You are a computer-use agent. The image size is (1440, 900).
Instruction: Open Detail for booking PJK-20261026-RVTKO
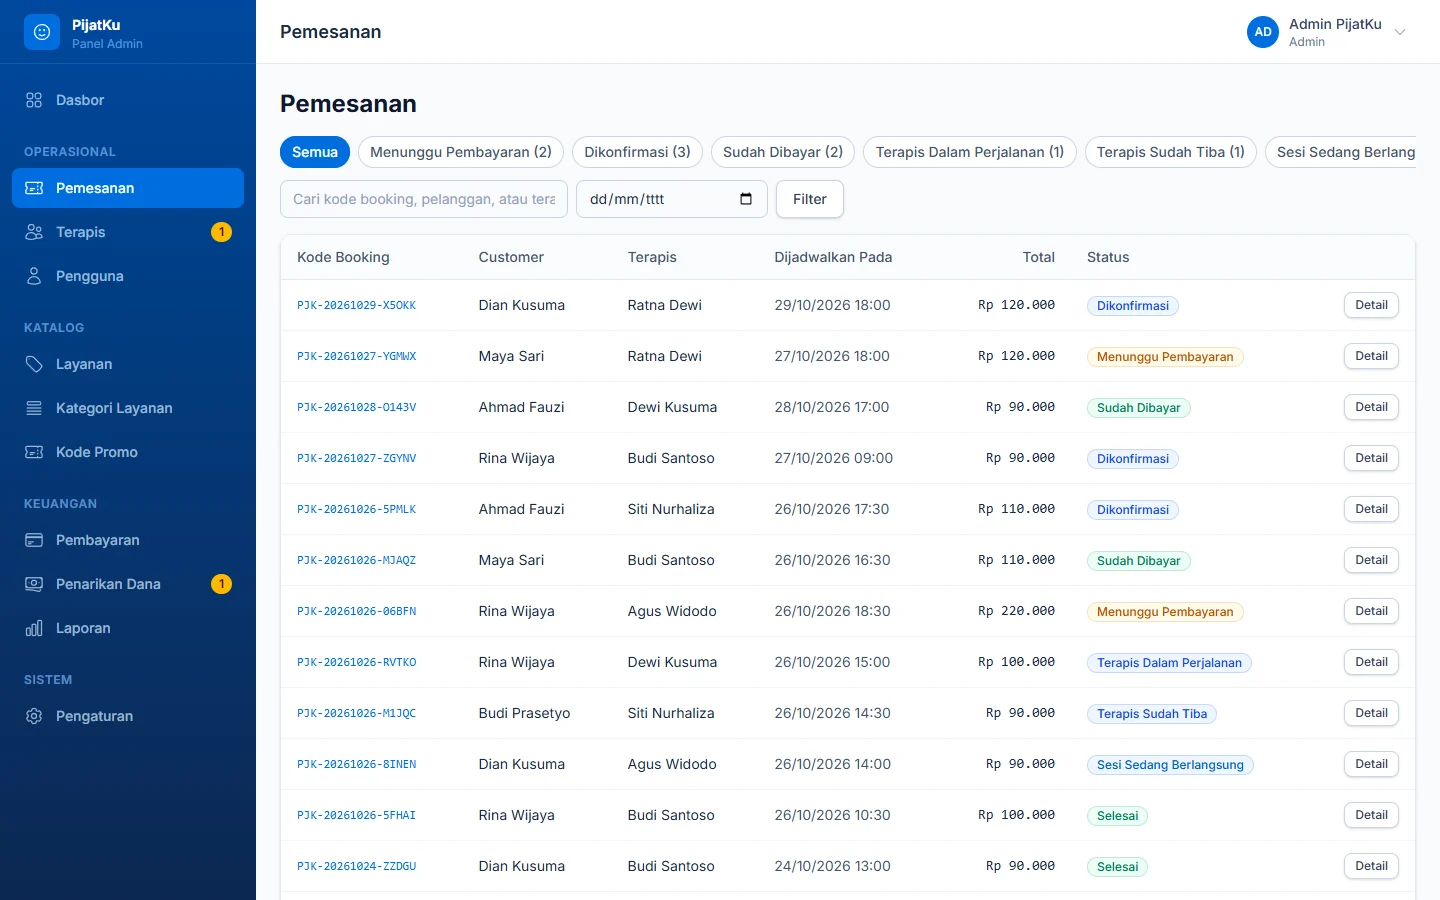pos(1371,662)
